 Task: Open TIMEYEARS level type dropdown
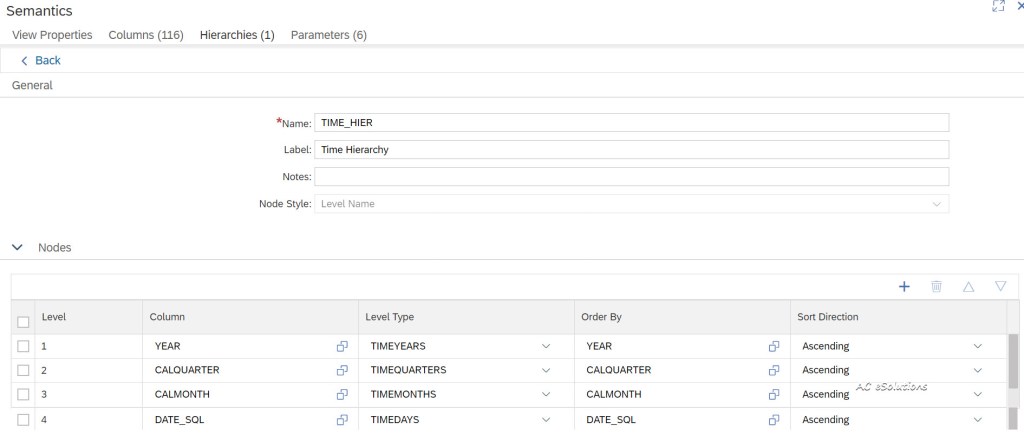tap(546, 346)
